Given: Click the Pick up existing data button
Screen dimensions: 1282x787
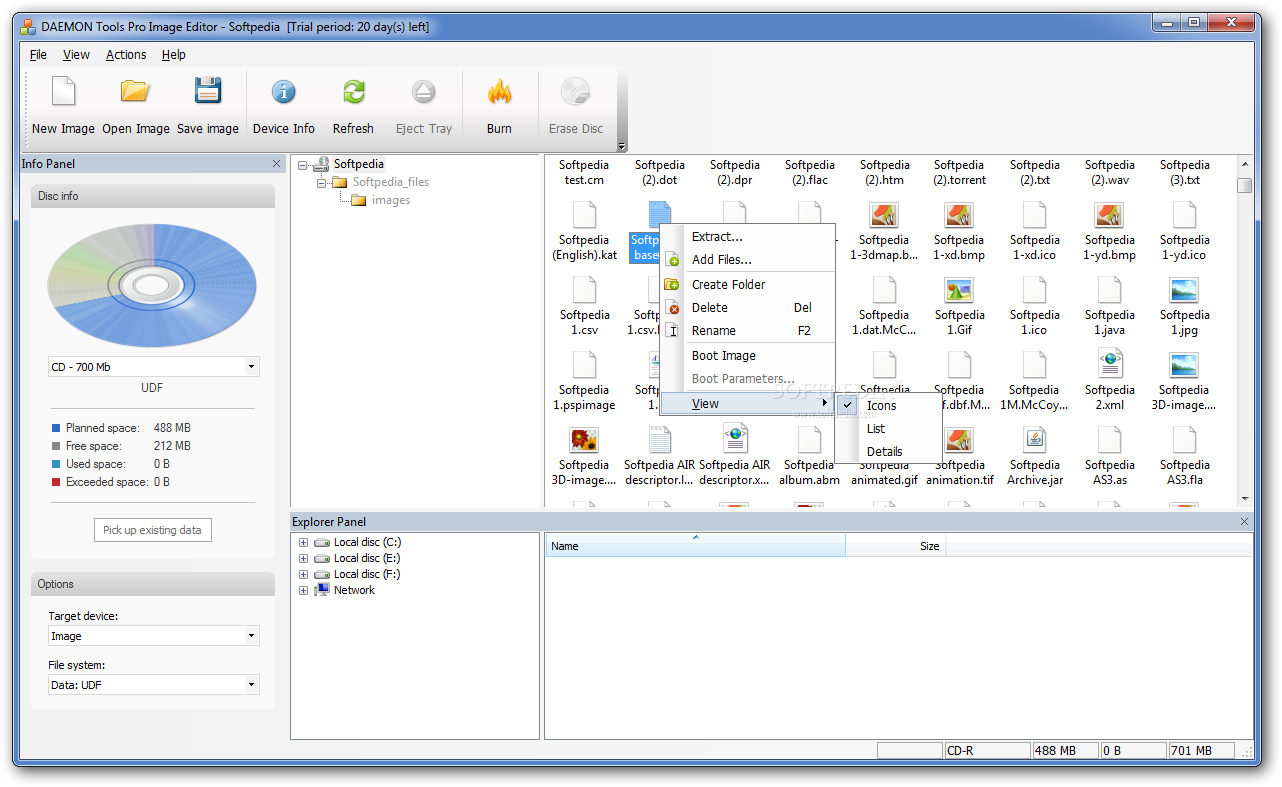Looking at the screenshot, I should pyautogui.click(x=152, y=530).
